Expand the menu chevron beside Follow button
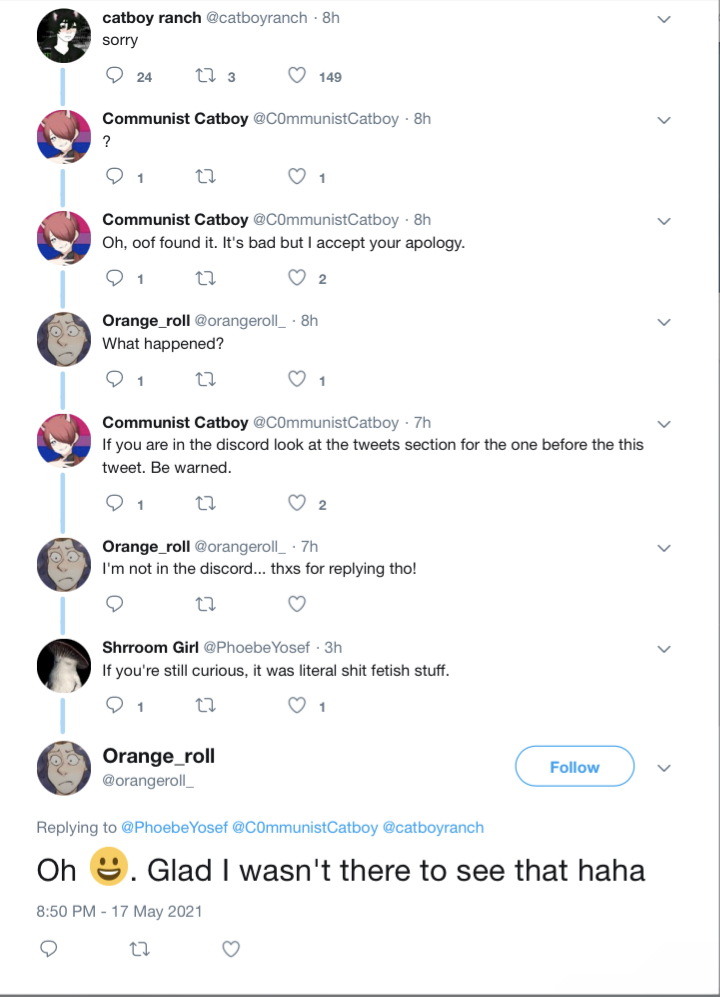The height and width of the screenshot is (997, 720). [x=662, y=768]
